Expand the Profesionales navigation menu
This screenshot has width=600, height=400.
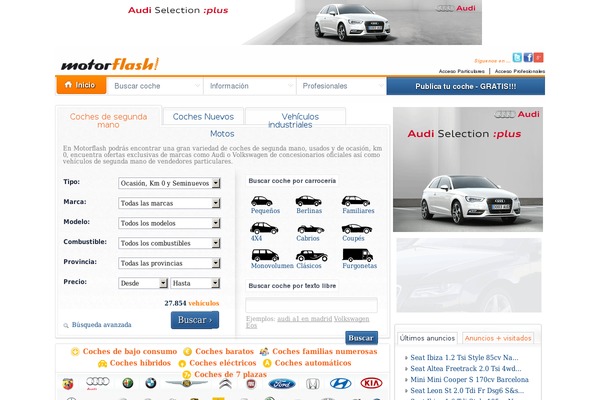pos(341,86)
